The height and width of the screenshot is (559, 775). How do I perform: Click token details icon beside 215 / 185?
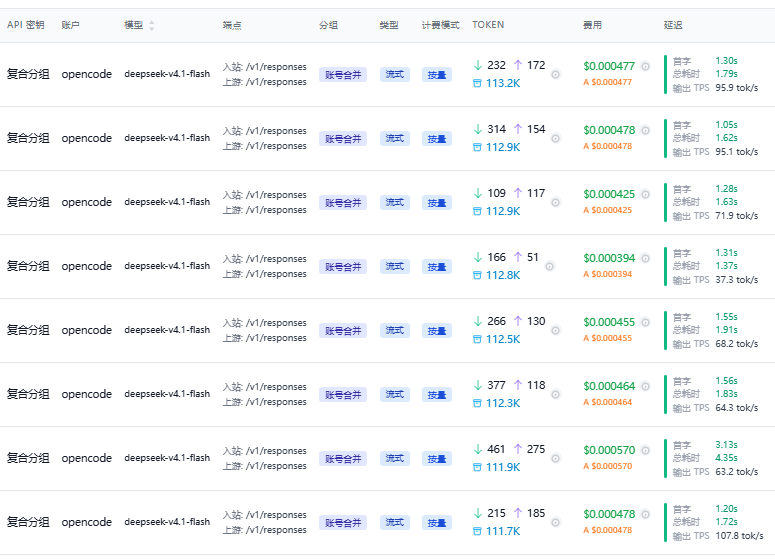click(556, 522)
